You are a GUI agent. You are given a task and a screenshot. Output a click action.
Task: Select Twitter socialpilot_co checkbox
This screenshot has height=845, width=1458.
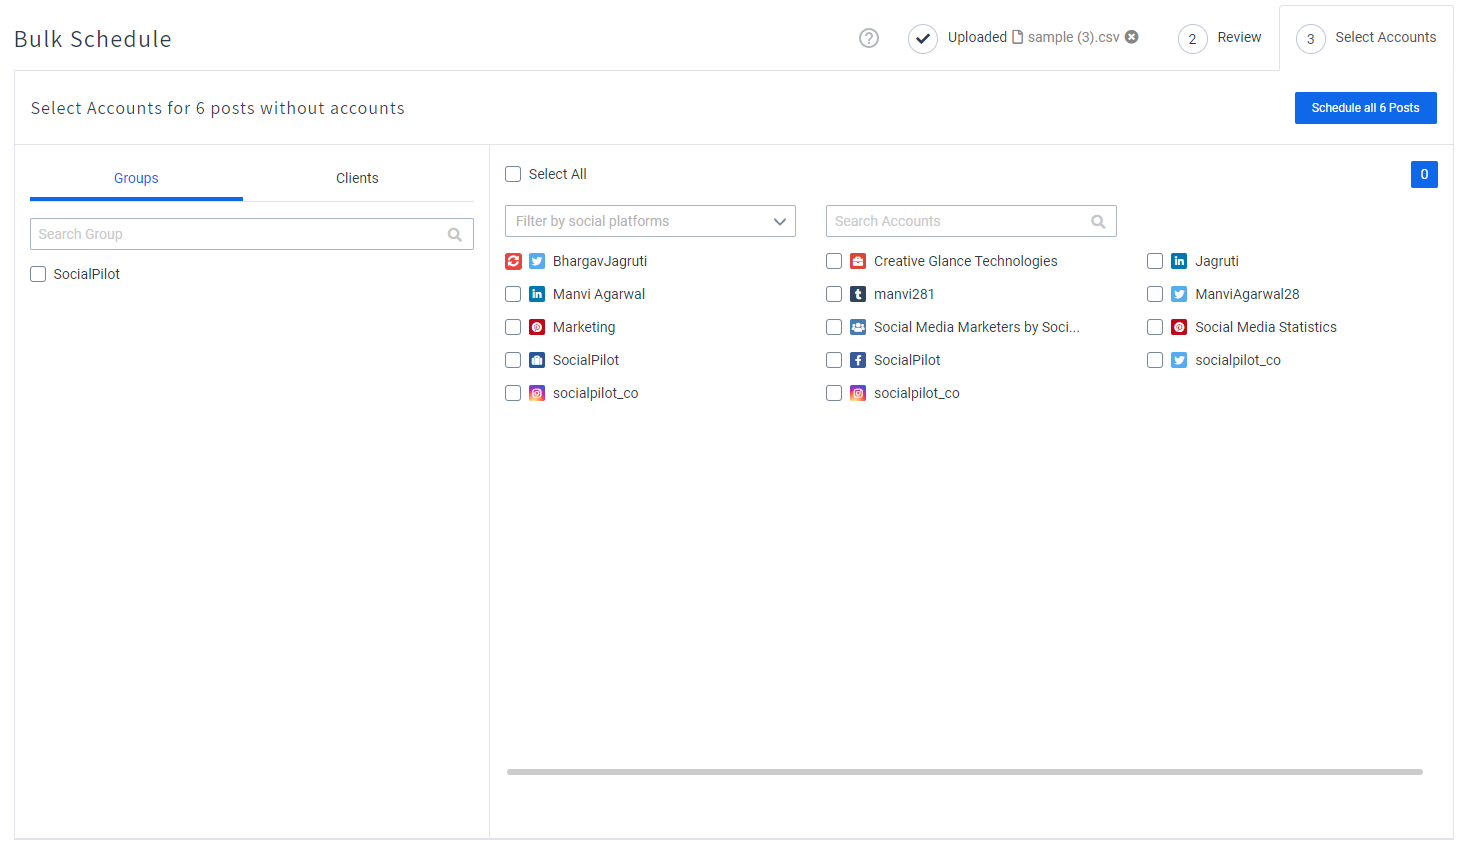coord(1155,360)
